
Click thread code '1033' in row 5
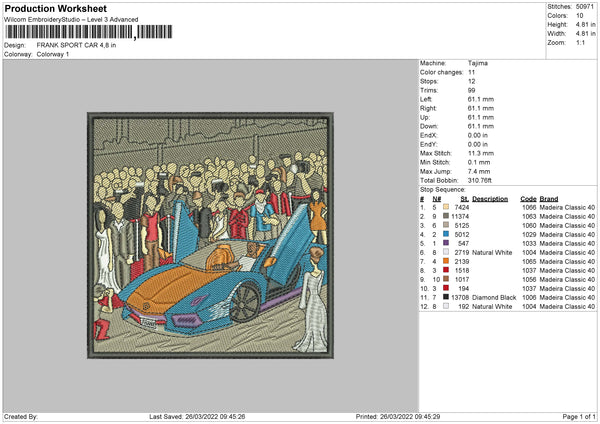pos(529,243)
